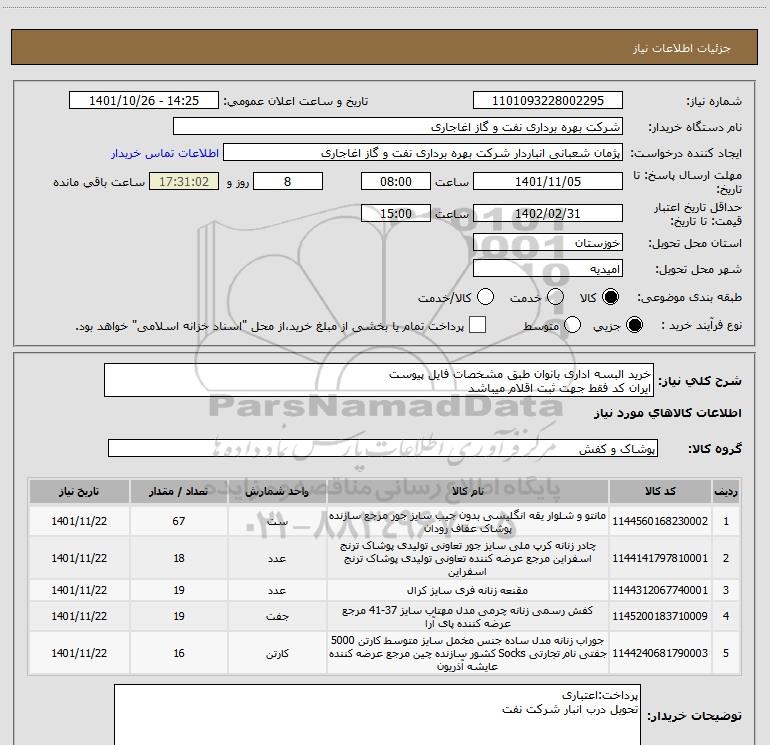Click the goods group field پوشاک و کفش
This screenshot has width=770, height=745.
383,448
